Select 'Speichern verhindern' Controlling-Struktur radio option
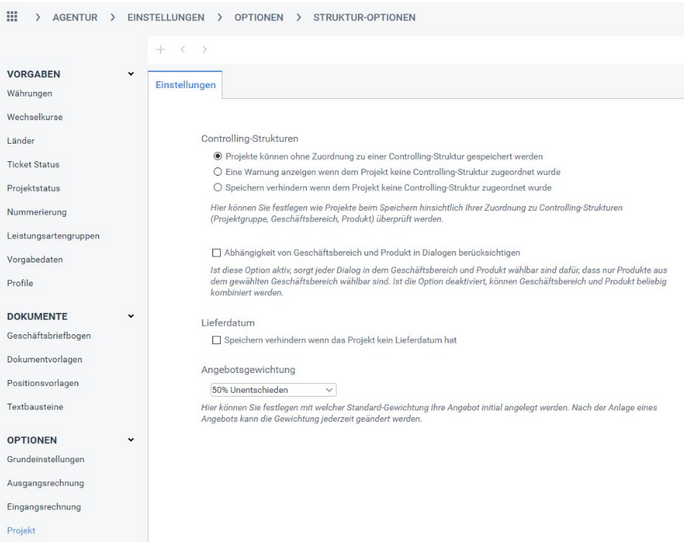 click(x=217, y=187)
